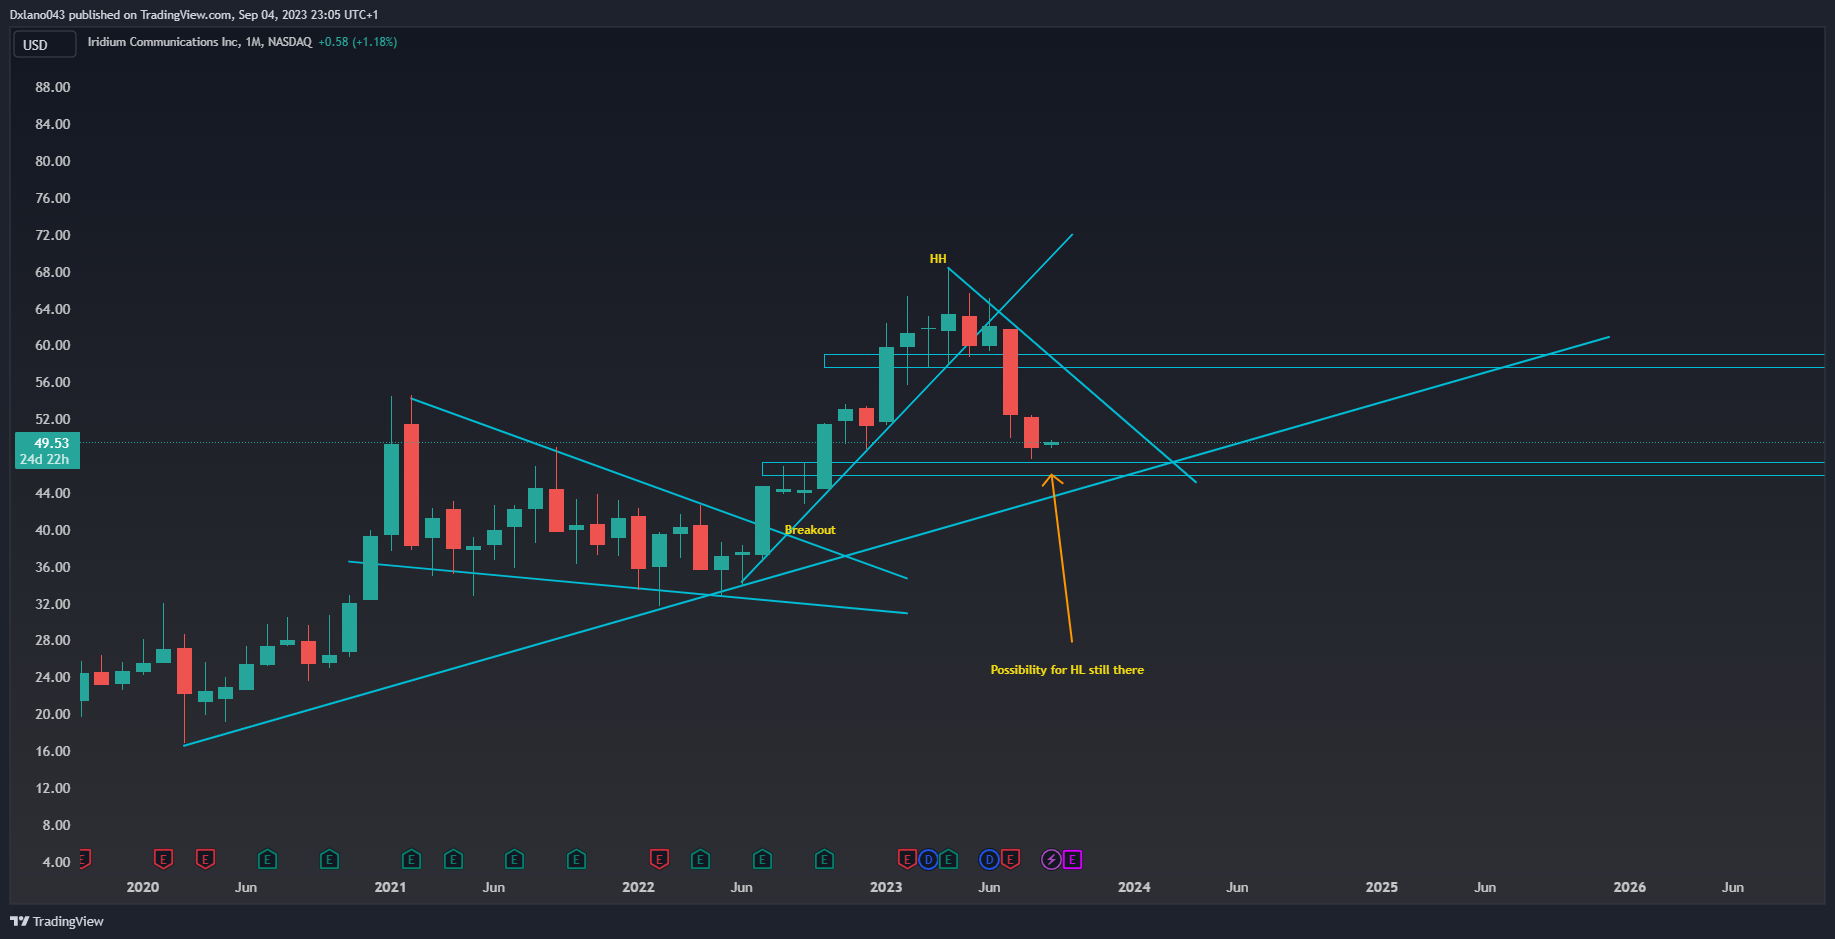1835x939 pixels.
Task: Click the +0.58 (+1.18%) change value
Action: (x=358, y=42)
